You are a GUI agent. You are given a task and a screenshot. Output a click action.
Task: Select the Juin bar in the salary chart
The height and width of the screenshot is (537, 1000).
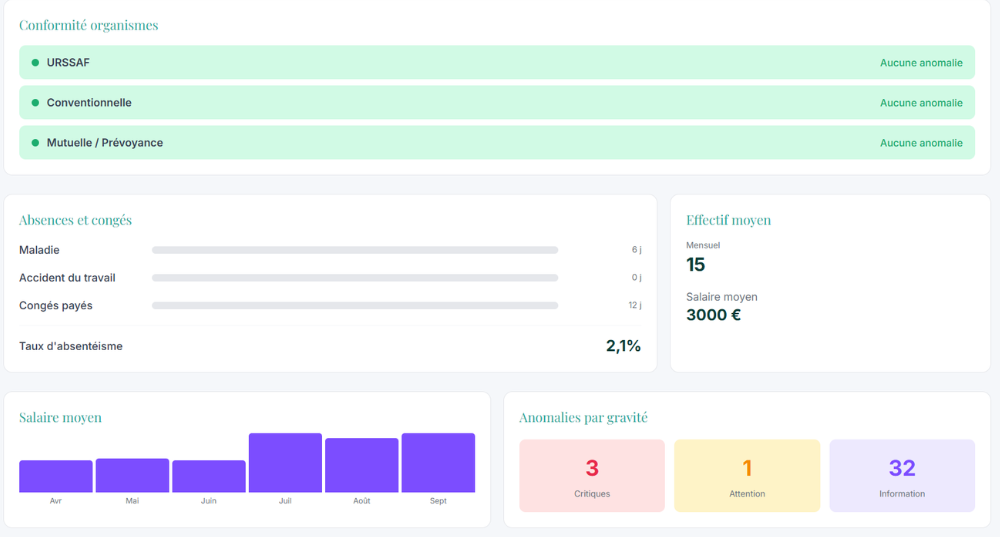click(209, 476)
